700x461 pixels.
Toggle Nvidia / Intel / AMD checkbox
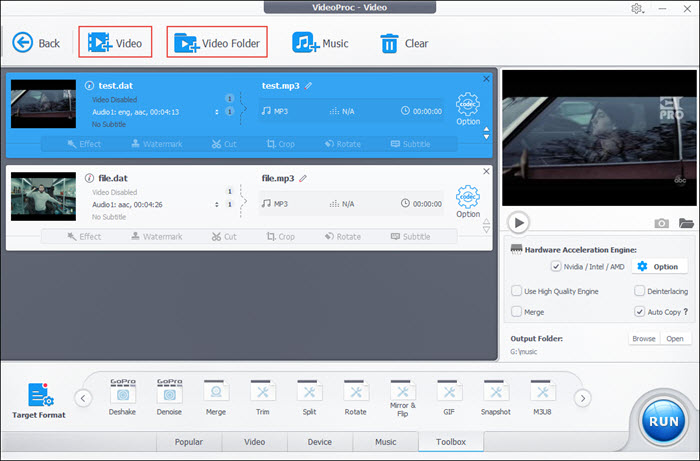coord(556,266)
